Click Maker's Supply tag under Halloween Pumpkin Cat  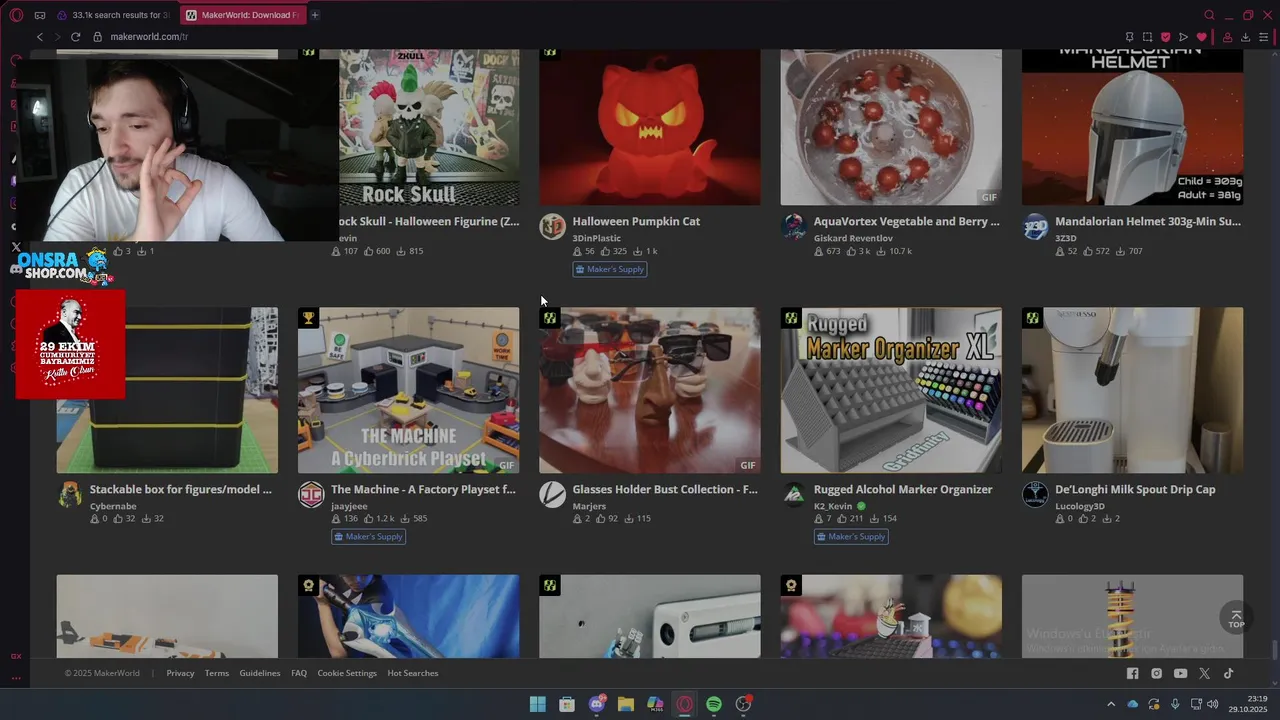click(x=610, y=269)
